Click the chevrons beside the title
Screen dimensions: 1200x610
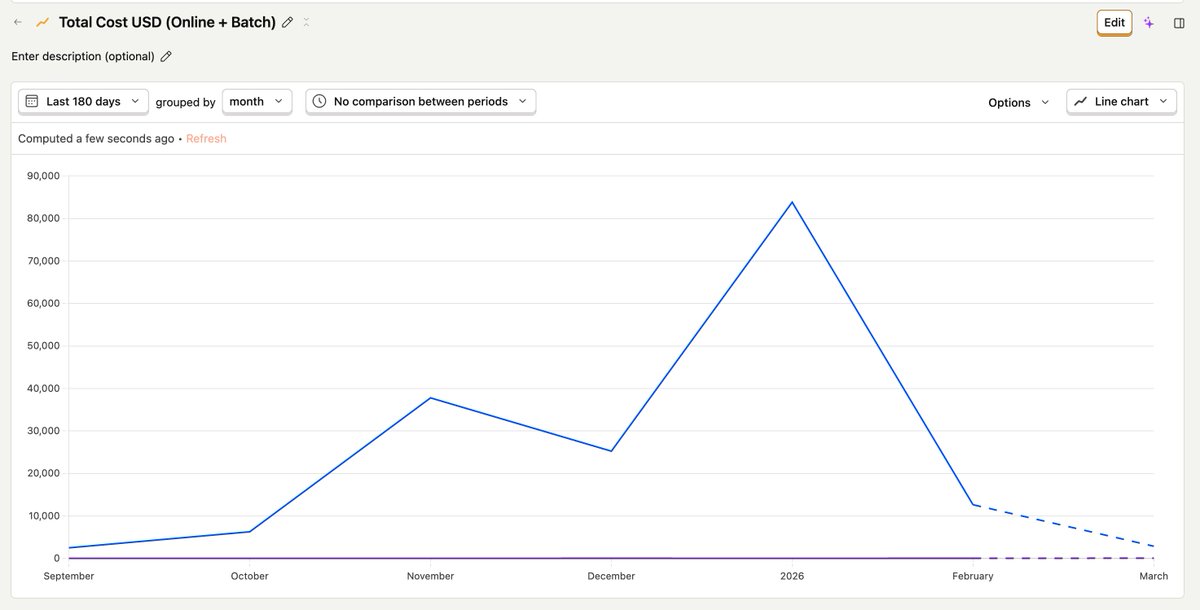click(306, 22)
